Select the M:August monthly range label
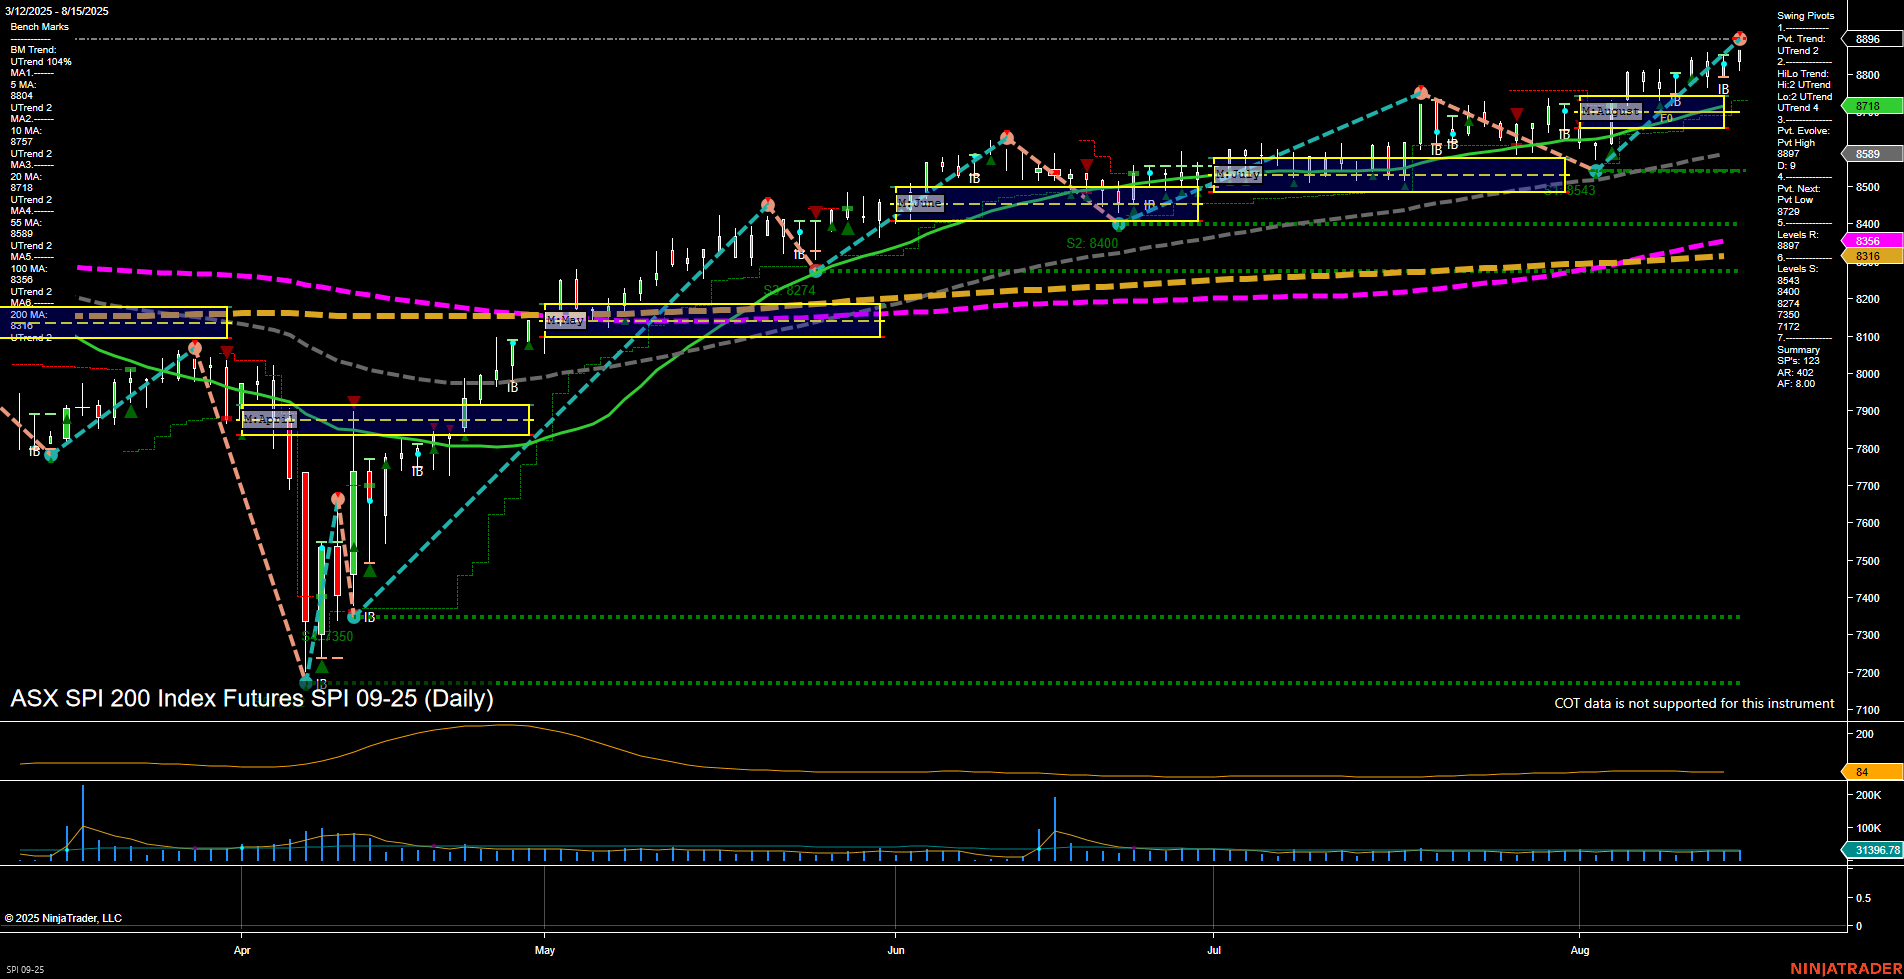The image size is (1904, 979). coord(1610,111)
